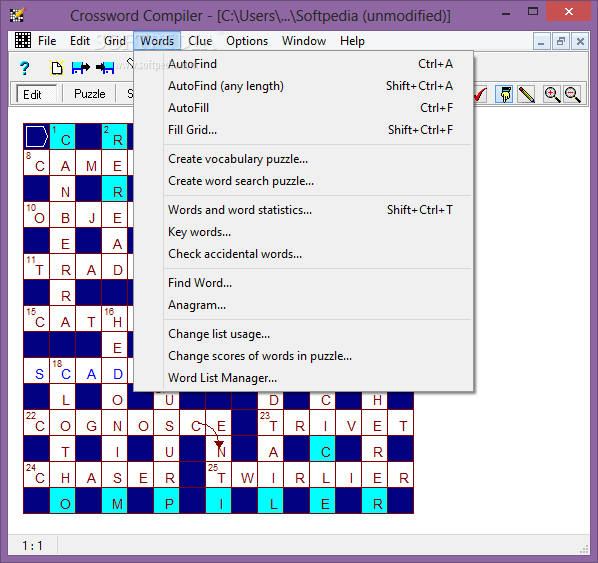The width and height of the screenshot is (598, 563).
Task: Select the pointing hand tool icon
Action: (x=505, y=94)
